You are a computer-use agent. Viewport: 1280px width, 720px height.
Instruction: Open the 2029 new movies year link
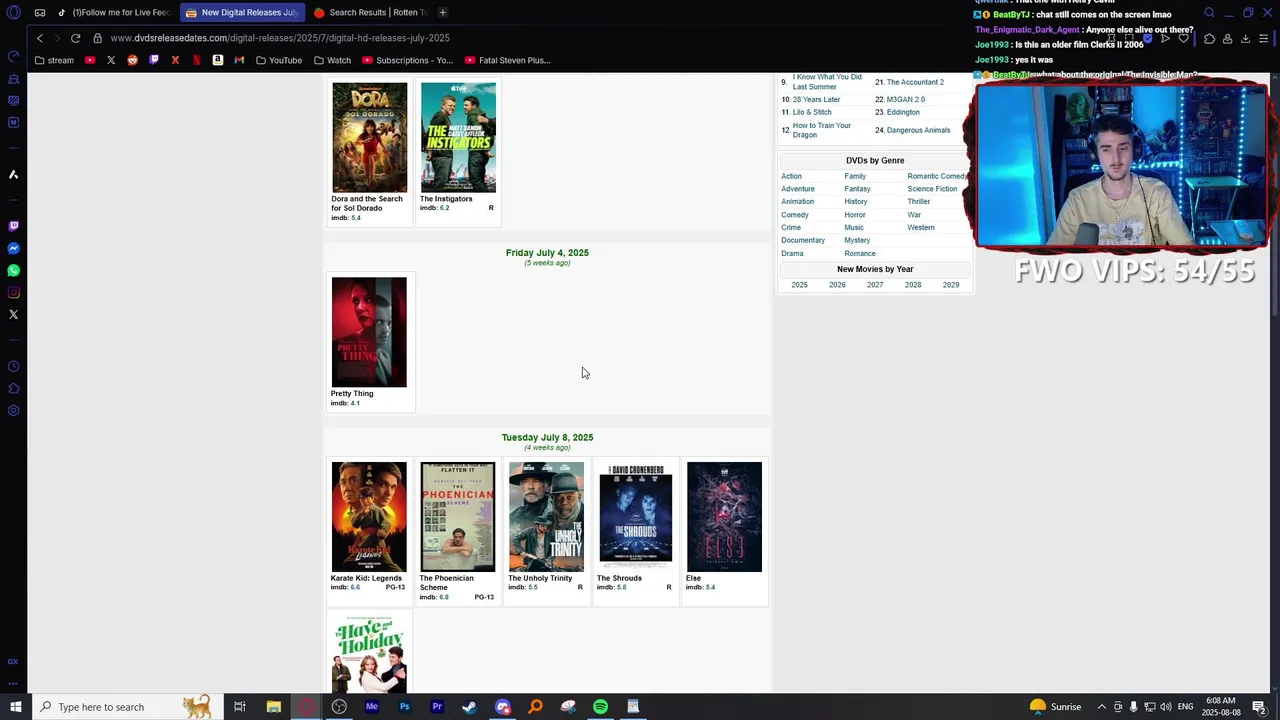pos(950,285)
